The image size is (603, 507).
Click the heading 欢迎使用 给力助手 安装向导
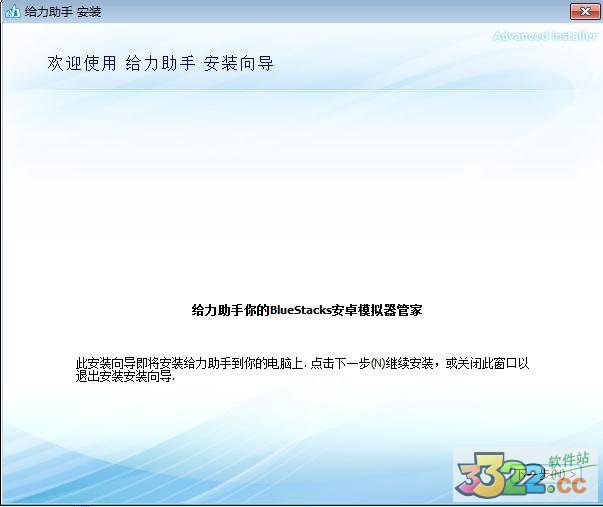160,63
